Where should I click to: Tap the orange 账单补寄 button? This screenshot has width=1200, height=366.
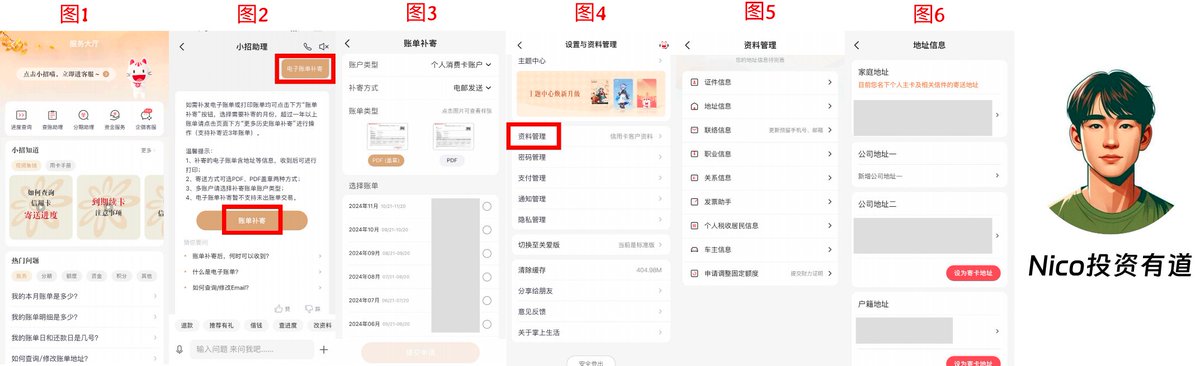[252, 219]
